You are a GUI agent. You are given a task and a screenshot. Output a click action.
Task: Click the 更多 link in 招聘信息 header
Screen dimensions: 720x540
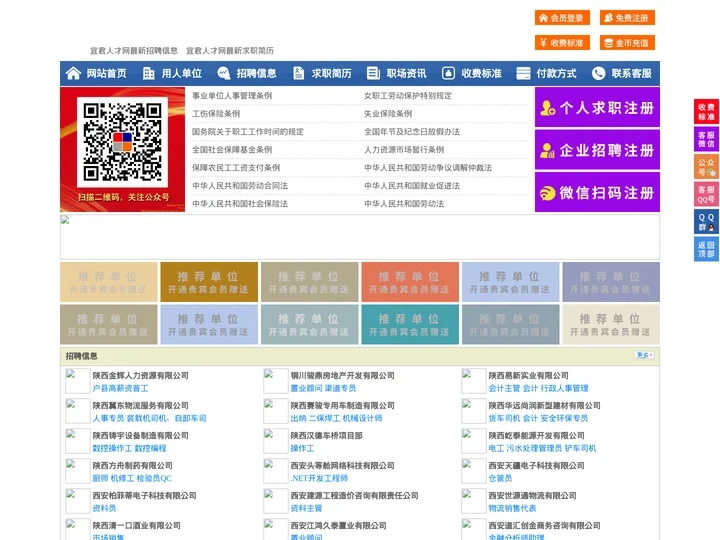click(644, 355)
